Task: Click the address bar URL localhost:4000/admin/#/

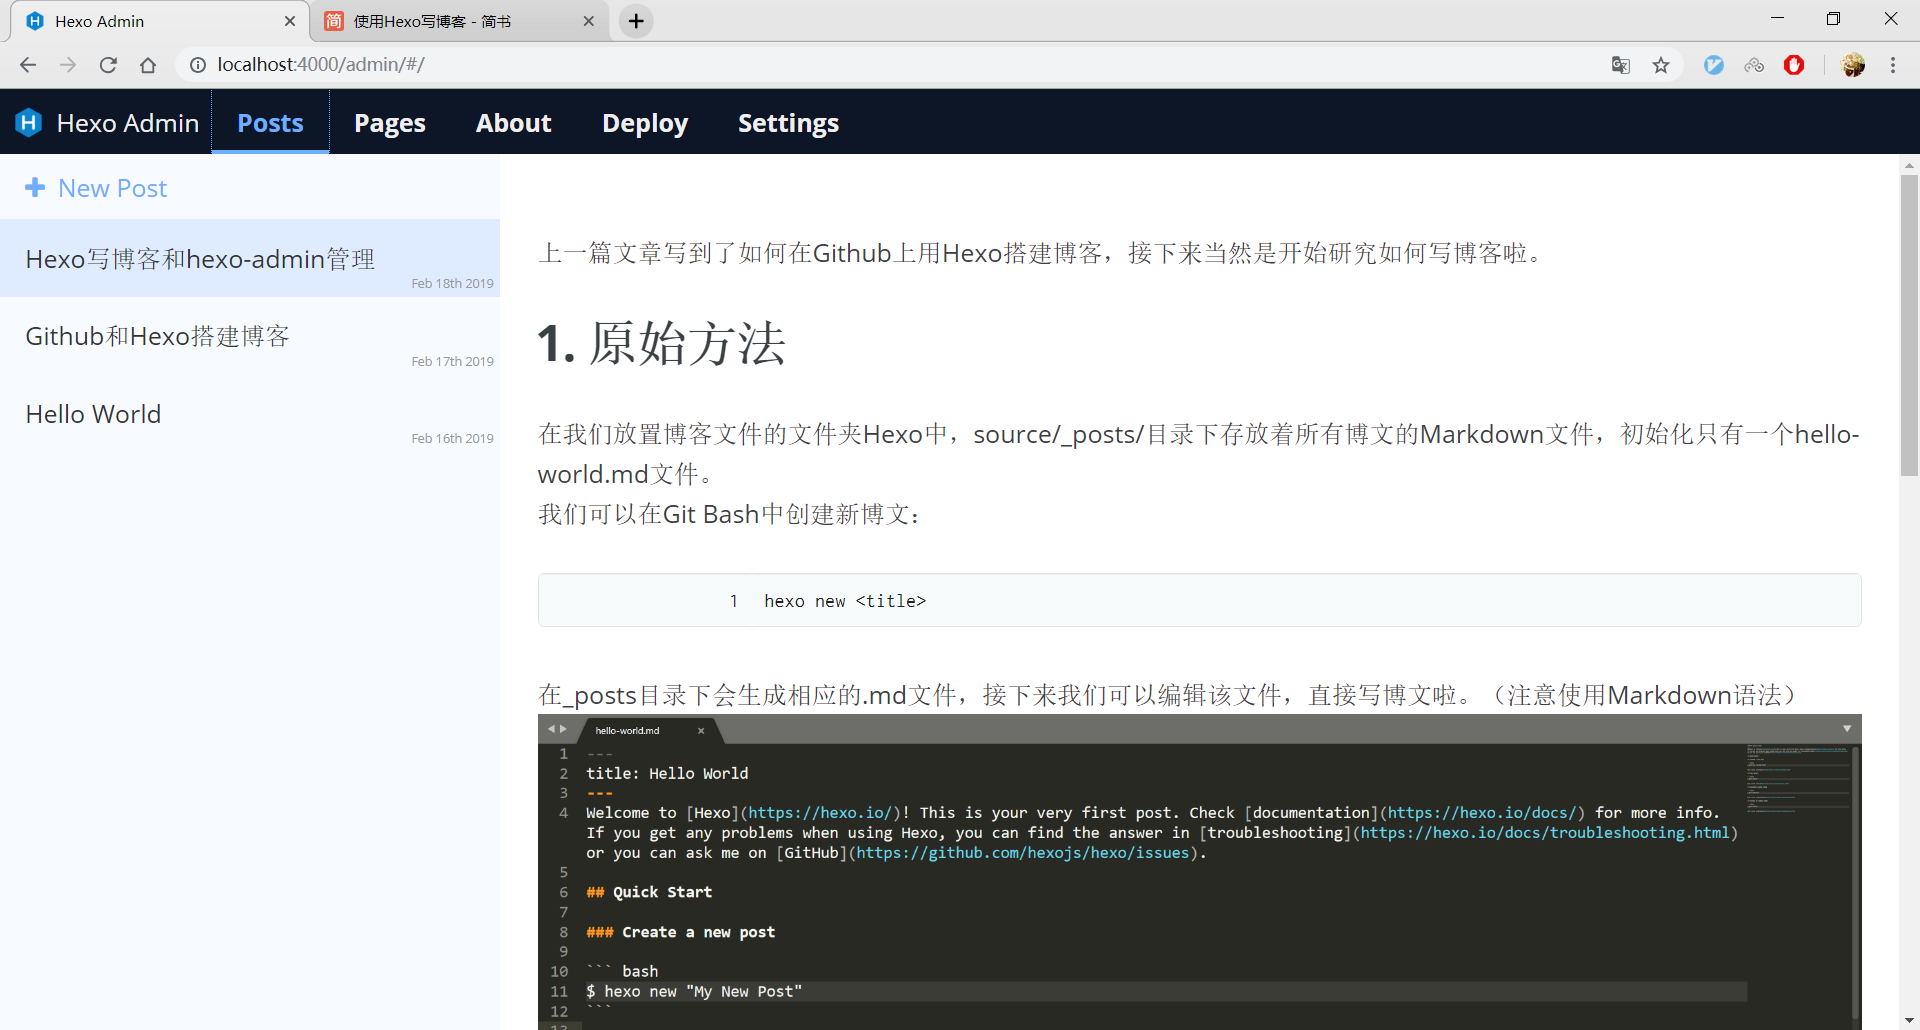Action: point(320,65)
